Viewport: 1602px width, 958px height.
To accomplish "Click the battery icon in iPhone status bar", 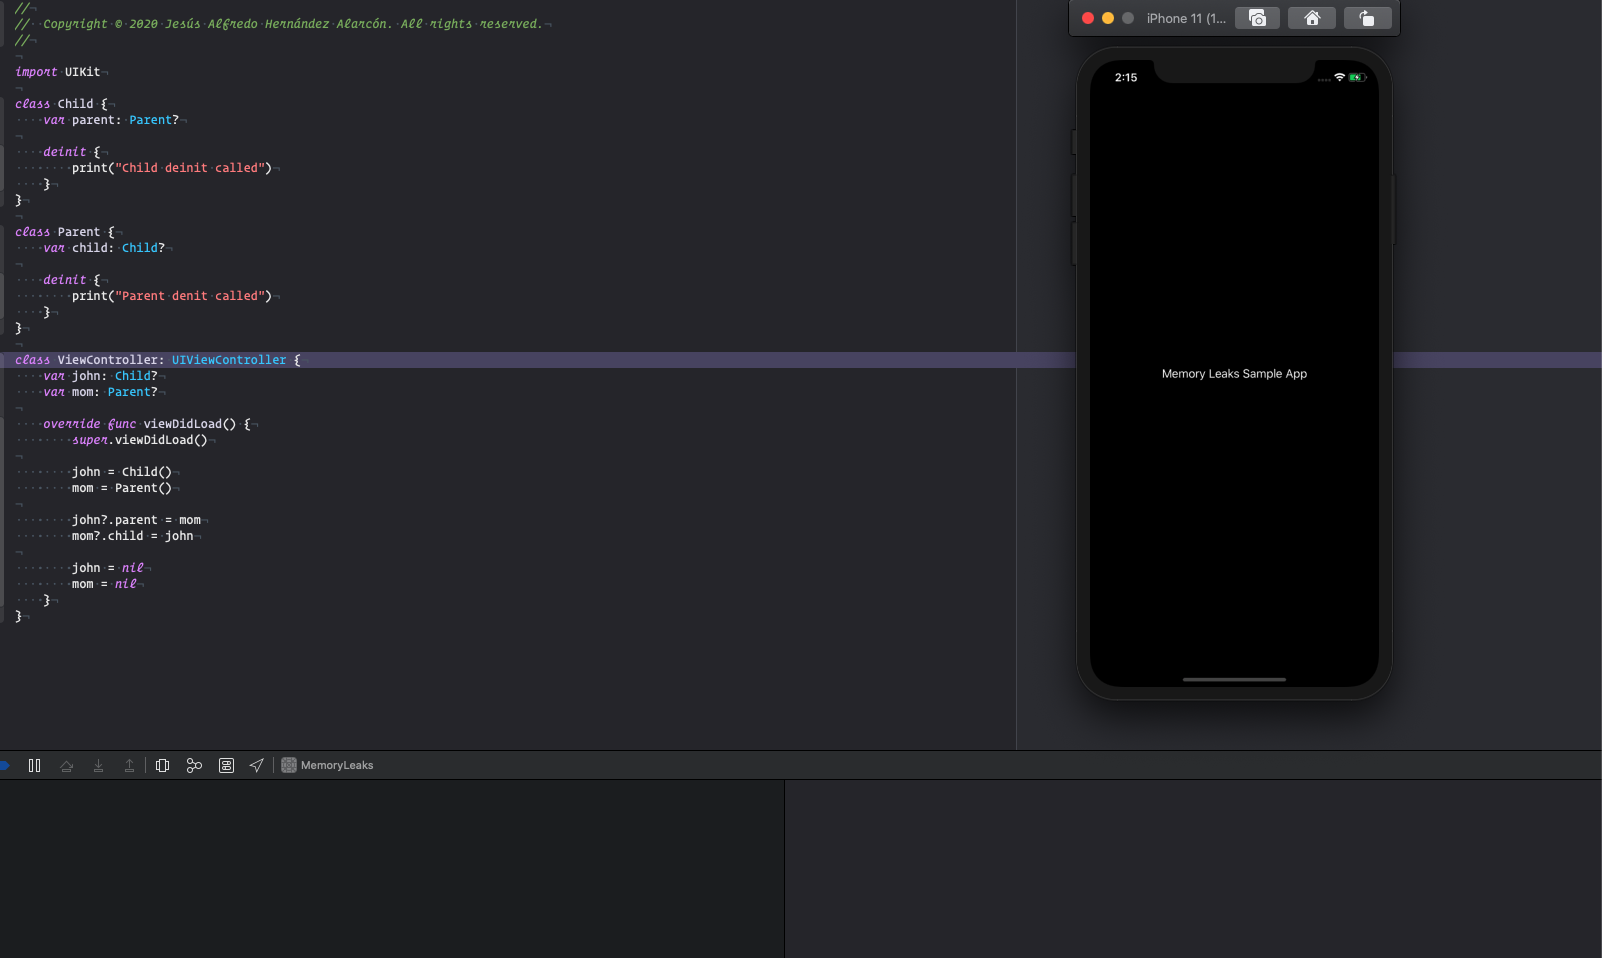I will tap(1357, 77).
